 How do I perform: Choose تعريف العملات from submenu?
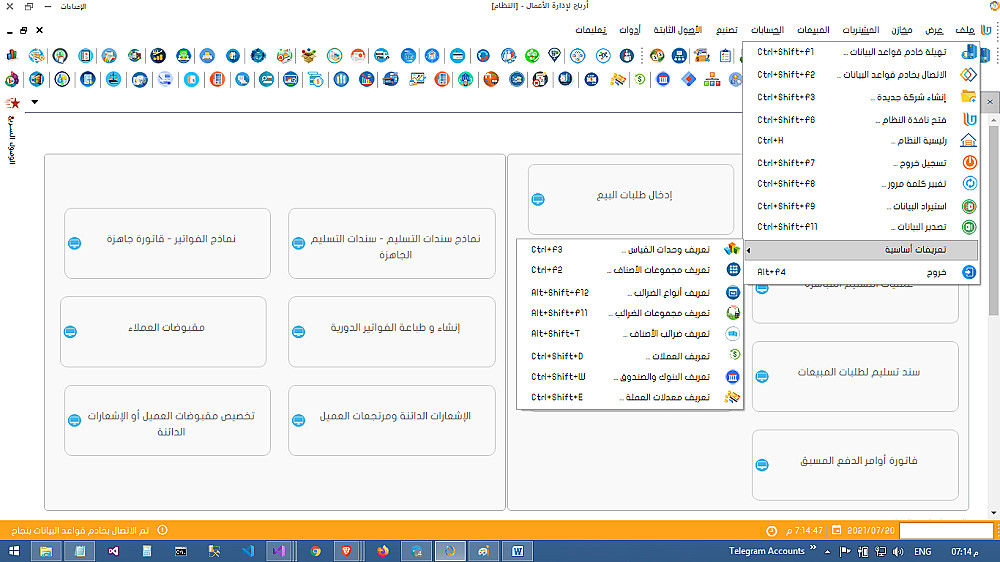pos(630,356)
